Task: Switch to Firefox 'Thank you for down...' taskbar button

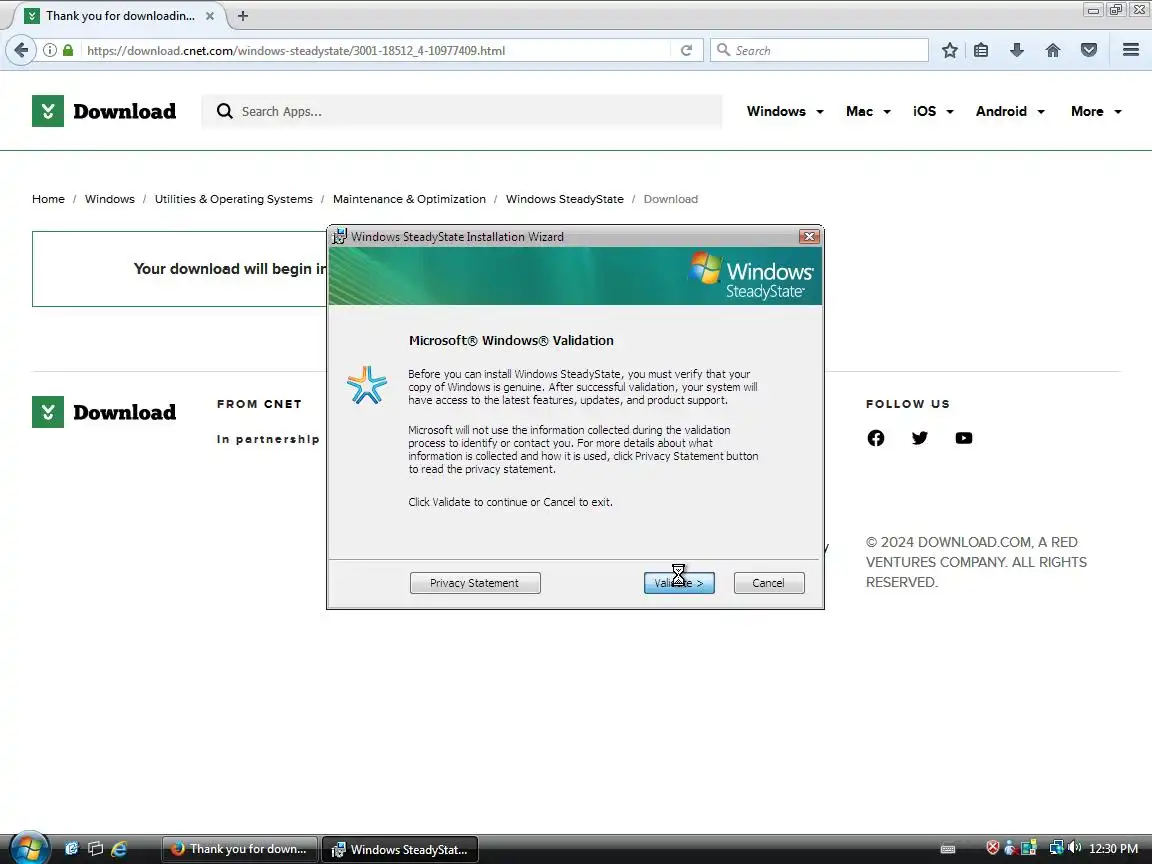Action: tap(240, 849)
